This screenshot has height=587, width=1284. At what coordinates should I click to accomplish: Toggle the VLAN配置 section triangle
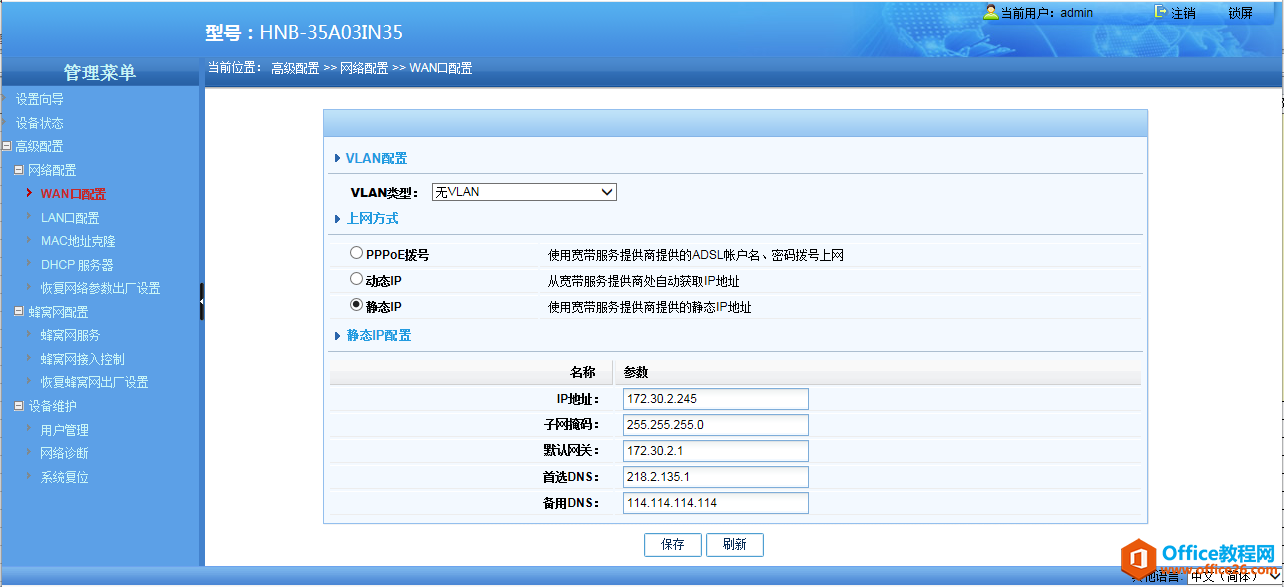pos(337,158)
